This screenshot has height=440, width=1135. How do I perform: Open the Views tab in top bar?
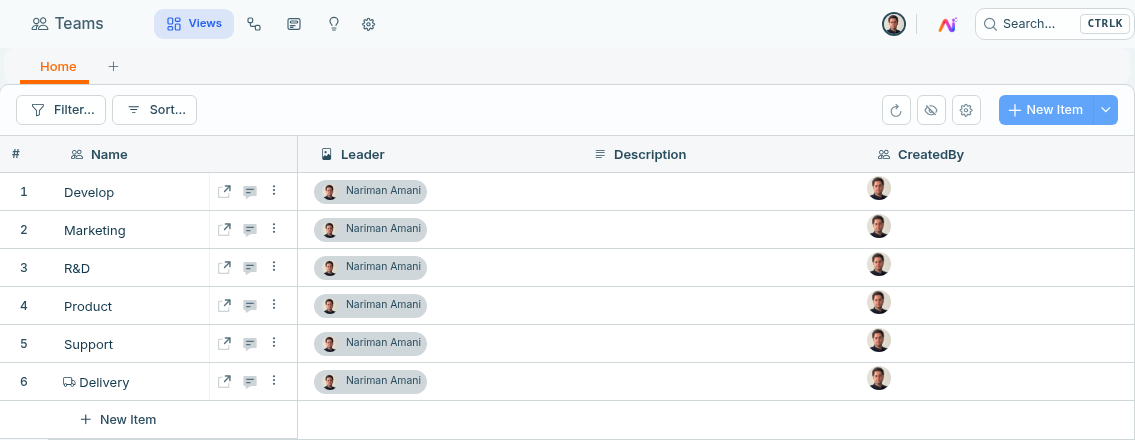tap(193, 24)
